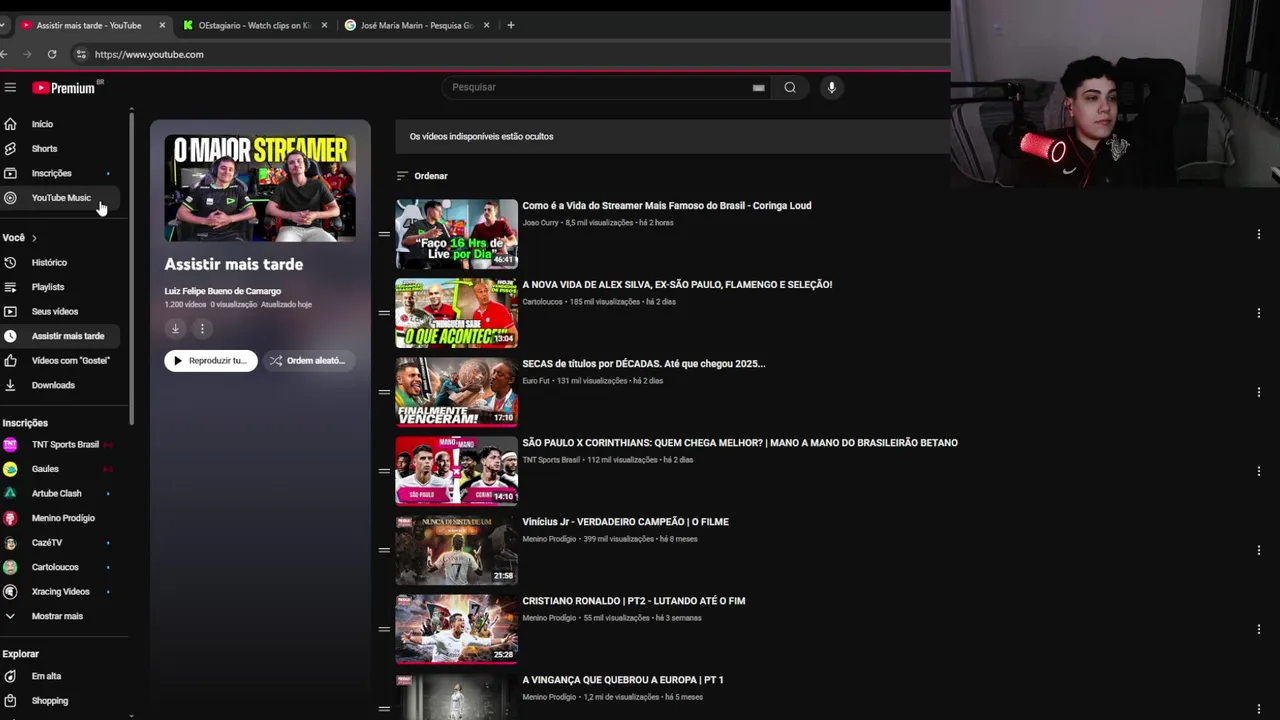This screenshot has height=720, width=1280.
Task: Open YouTube Music in the sidebar
Action: (60, 198)
